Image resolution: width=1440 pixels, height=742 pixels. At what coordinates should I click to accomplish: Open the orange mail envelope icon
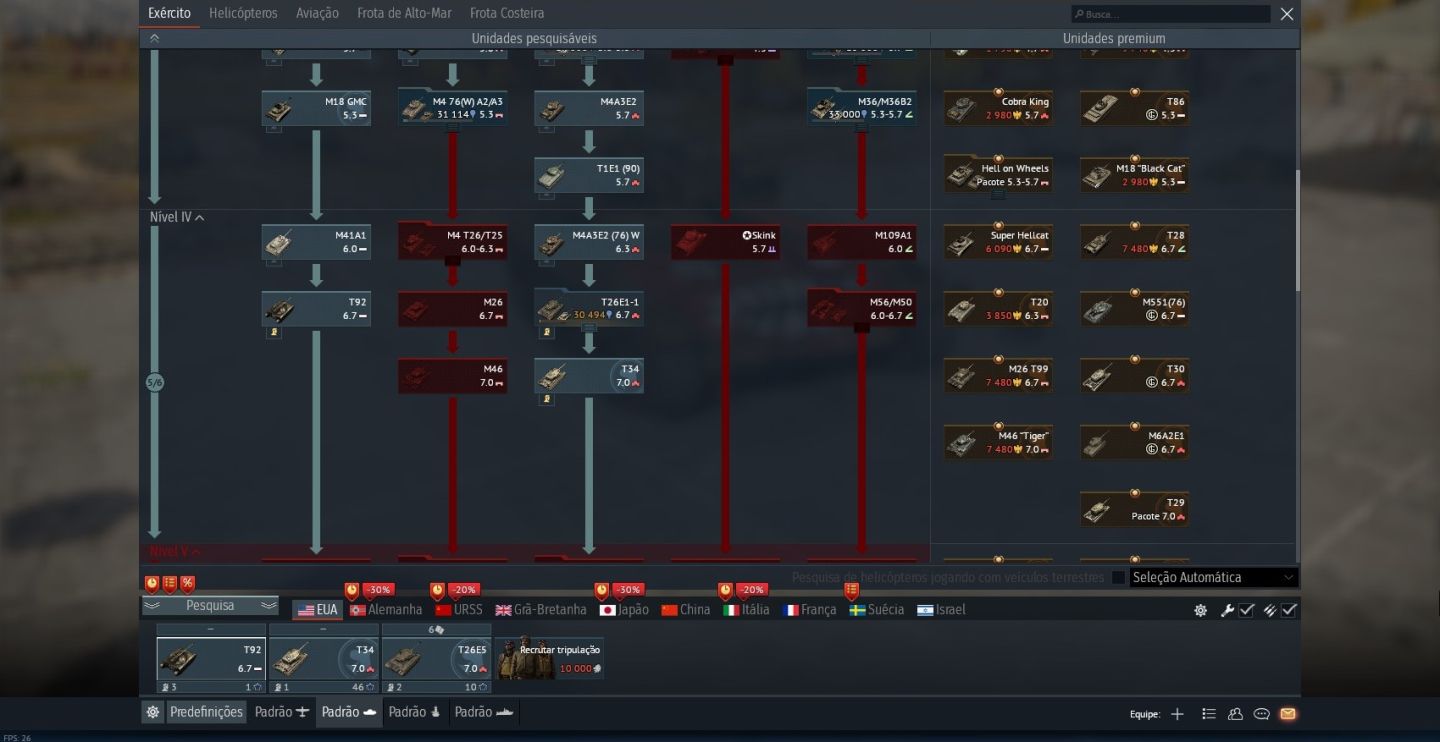pyautogui.click(x=1288, y=714)
